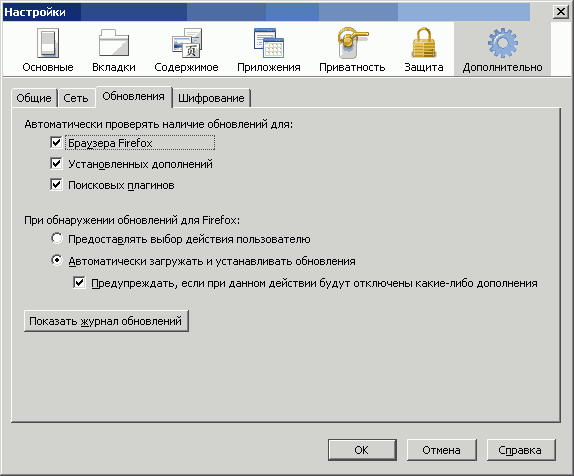Switch to the Общие tab

click(34, 98)
